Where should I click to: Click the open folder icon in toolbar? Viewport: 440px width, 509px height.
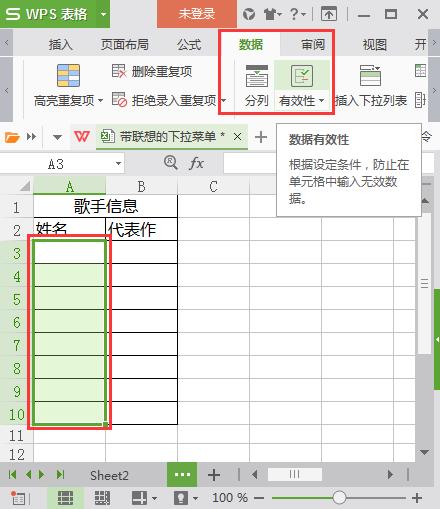tap(12, 137)
